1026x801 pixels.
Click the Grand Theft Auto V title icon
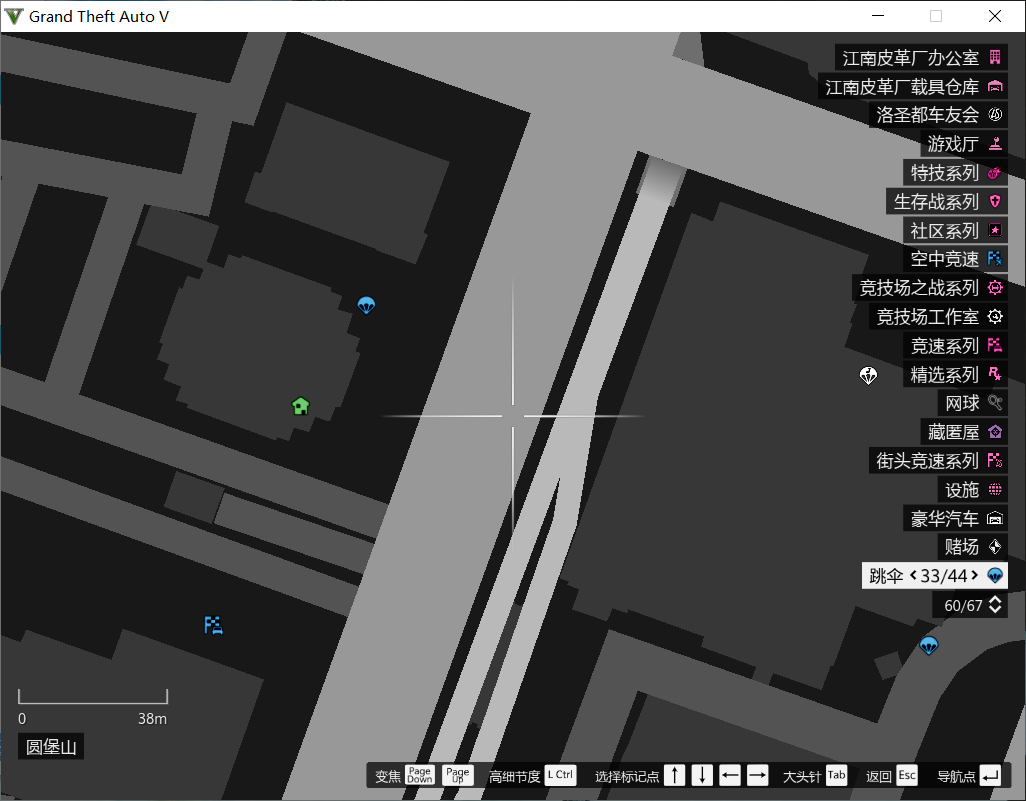[14, 16]
